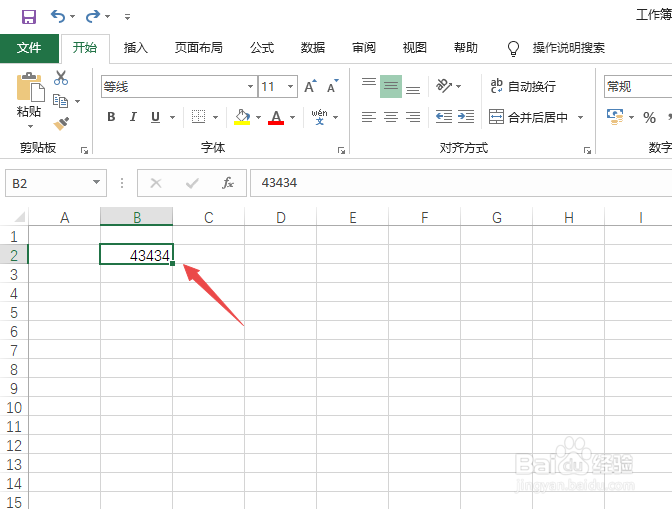
Task: Click the accounting number format icon
Action: 615,117
